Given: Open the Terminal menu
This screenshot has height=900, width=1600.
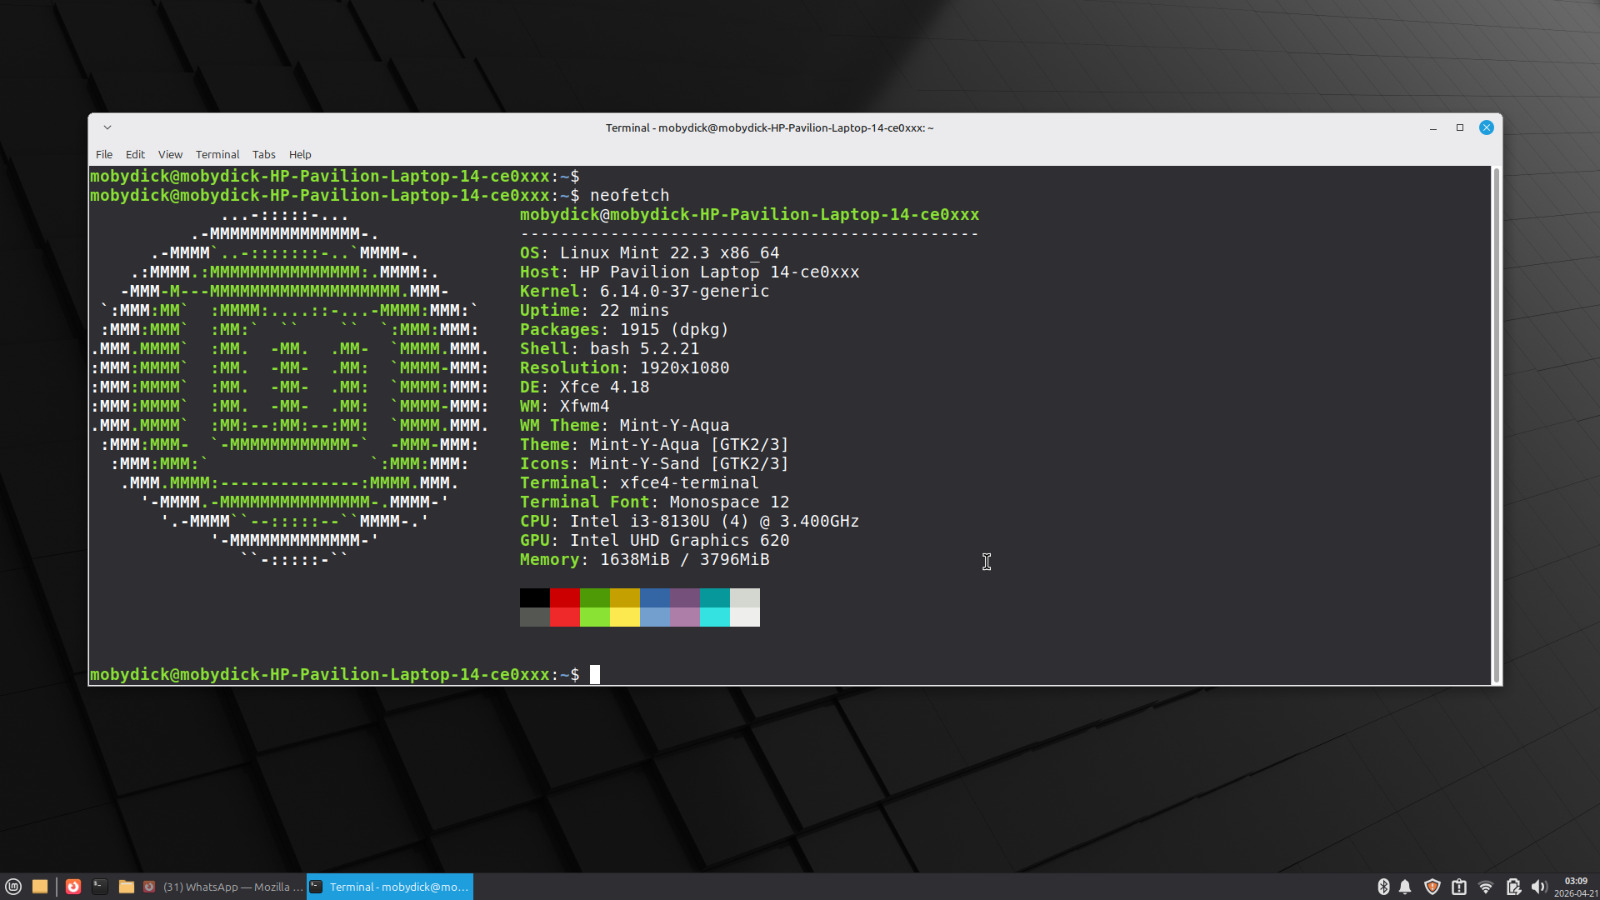Looking at the screenshot, I should point(217,155).
